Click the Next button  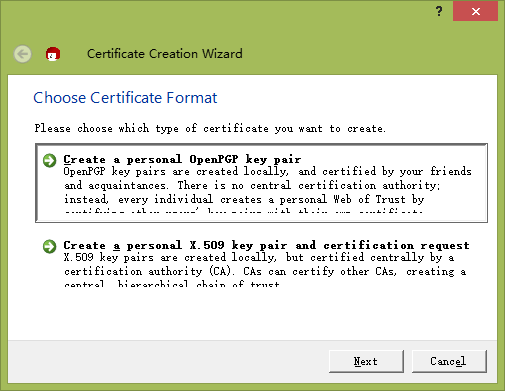click(x=366, y=361)
